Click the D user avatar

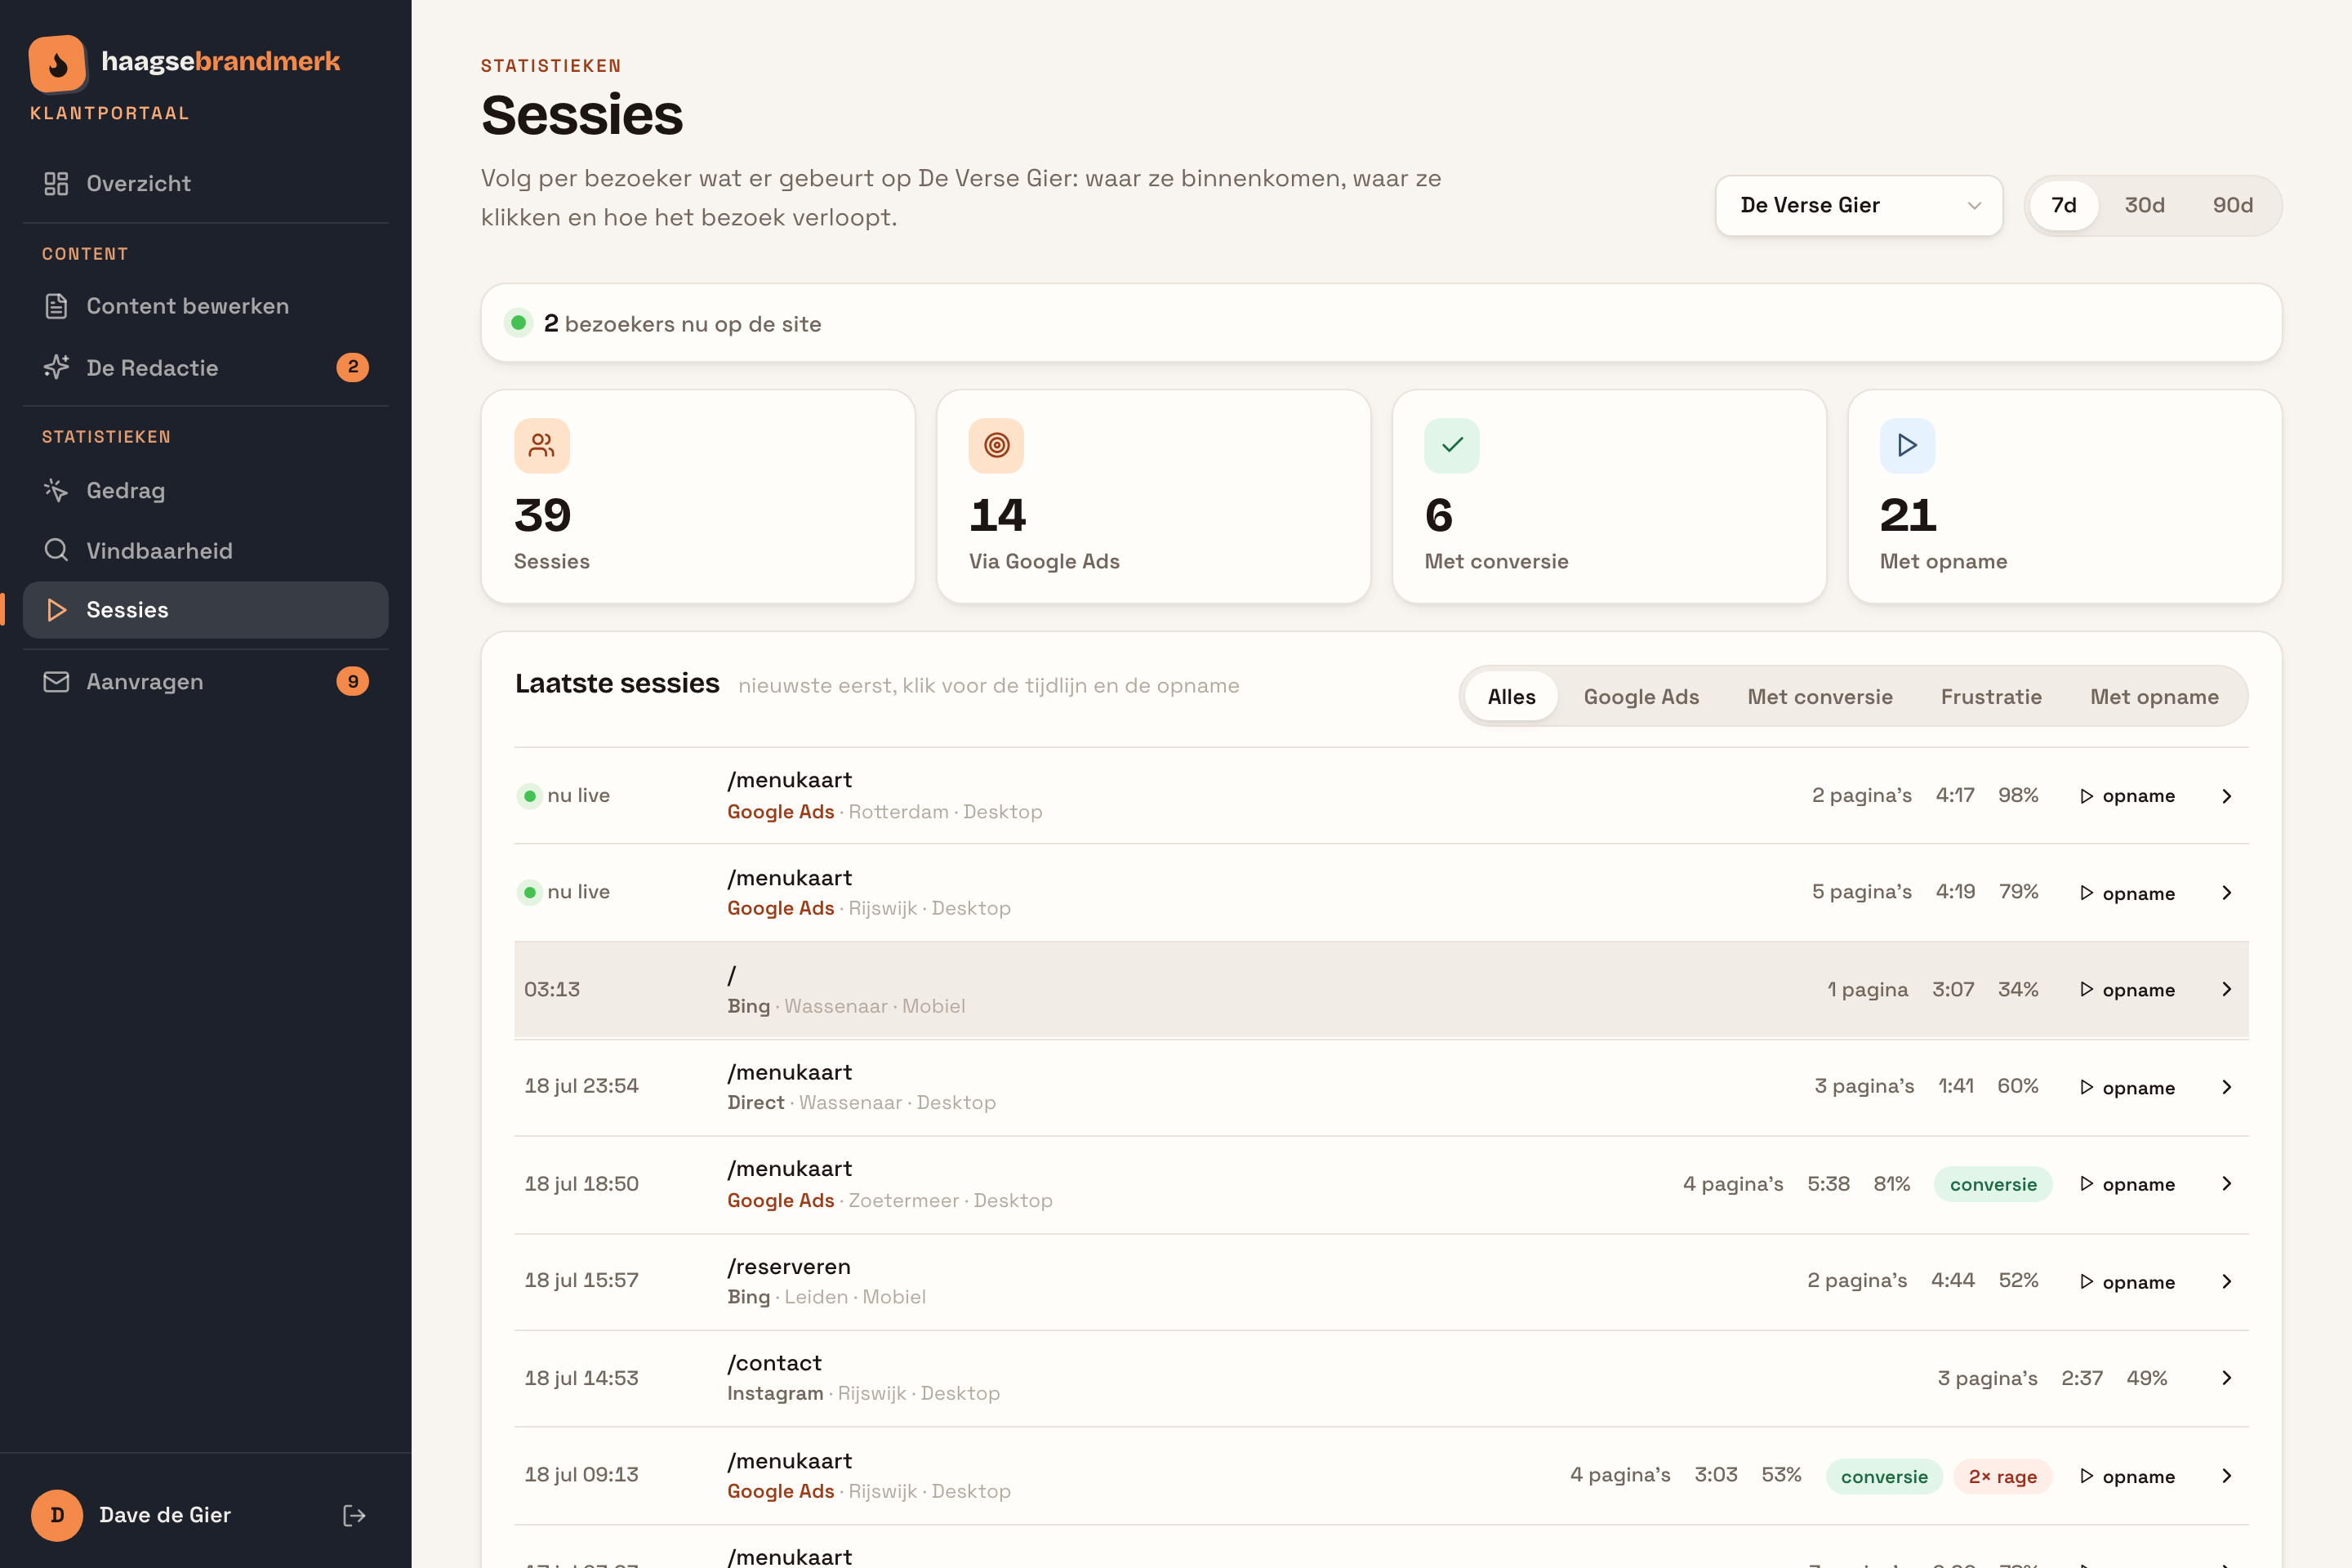point(57,1515)
